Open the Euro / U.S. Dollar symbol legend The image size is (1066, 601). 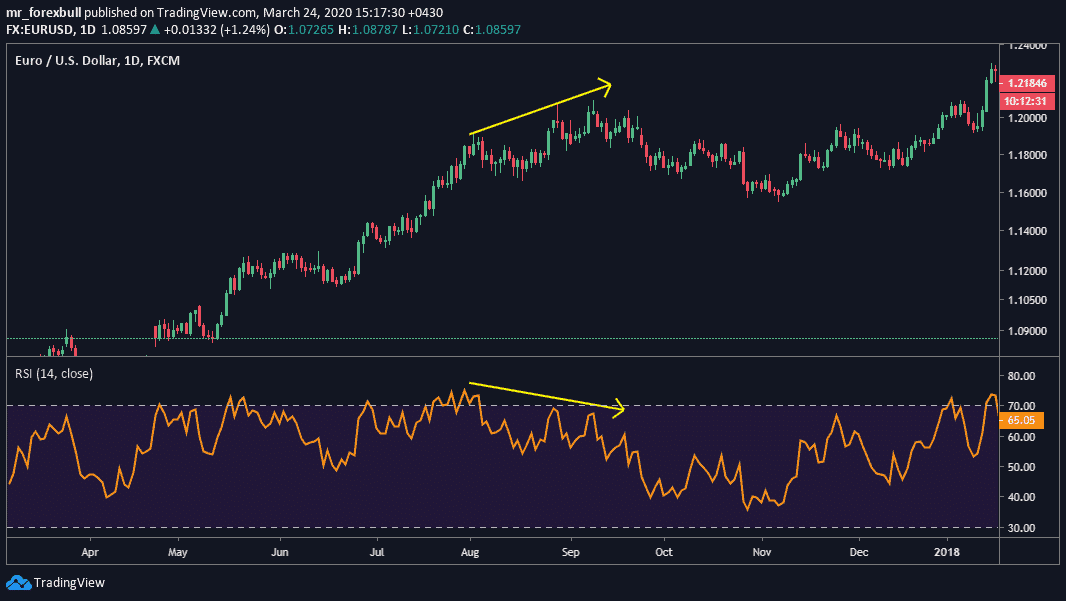[105, 61]
